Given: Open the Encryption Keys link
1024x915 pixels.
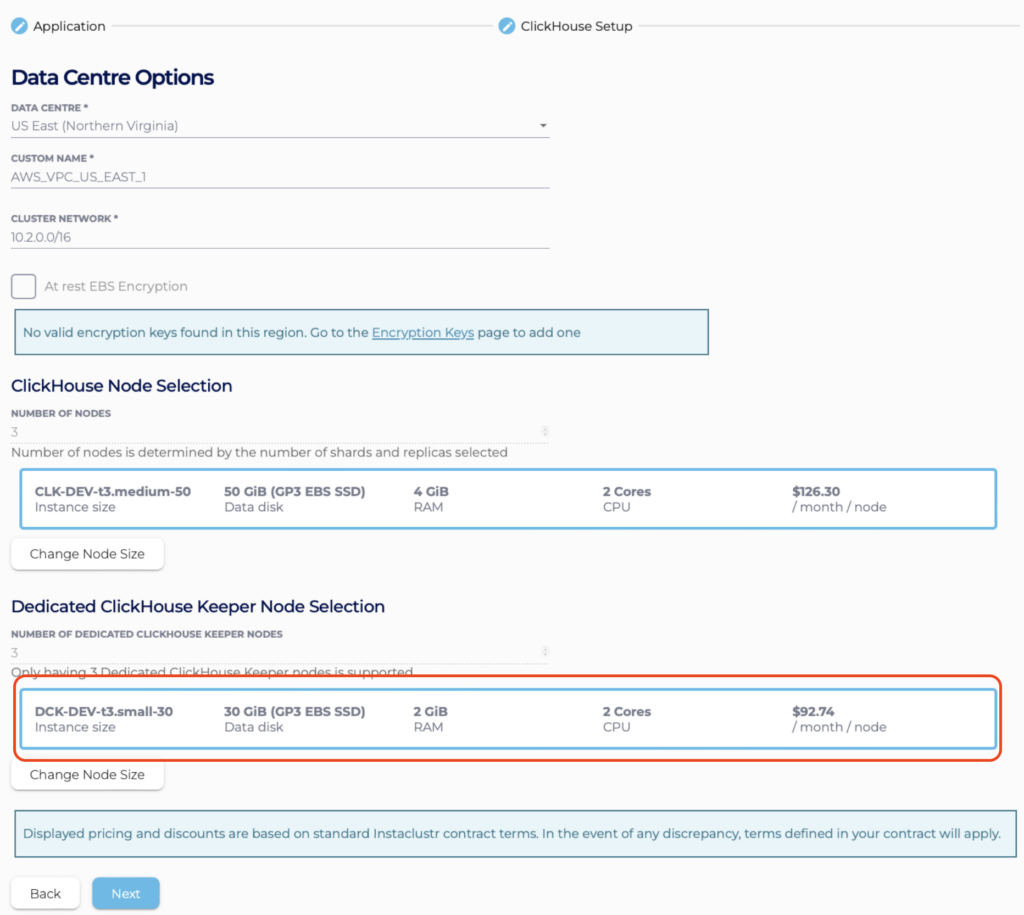Looking at the screenshot, I should [422, 332].
